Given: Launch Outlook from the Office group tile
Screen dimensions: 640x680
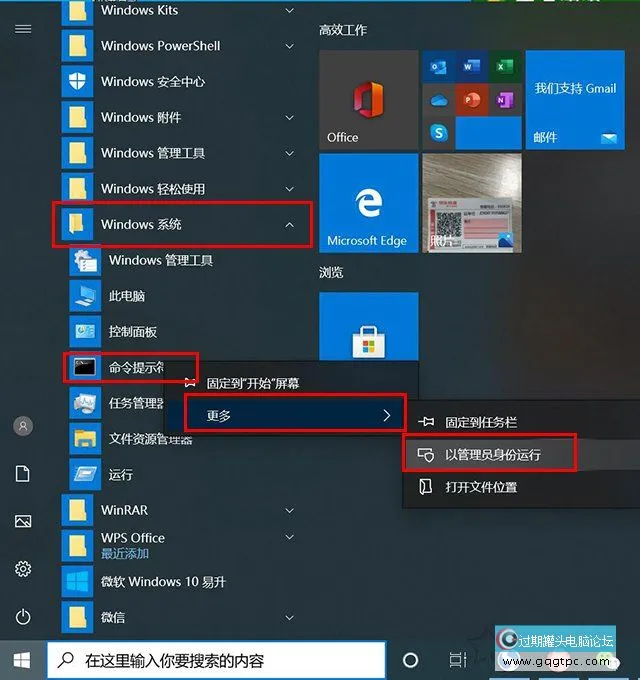Looking at the screenshot, I should coord(438,66).
